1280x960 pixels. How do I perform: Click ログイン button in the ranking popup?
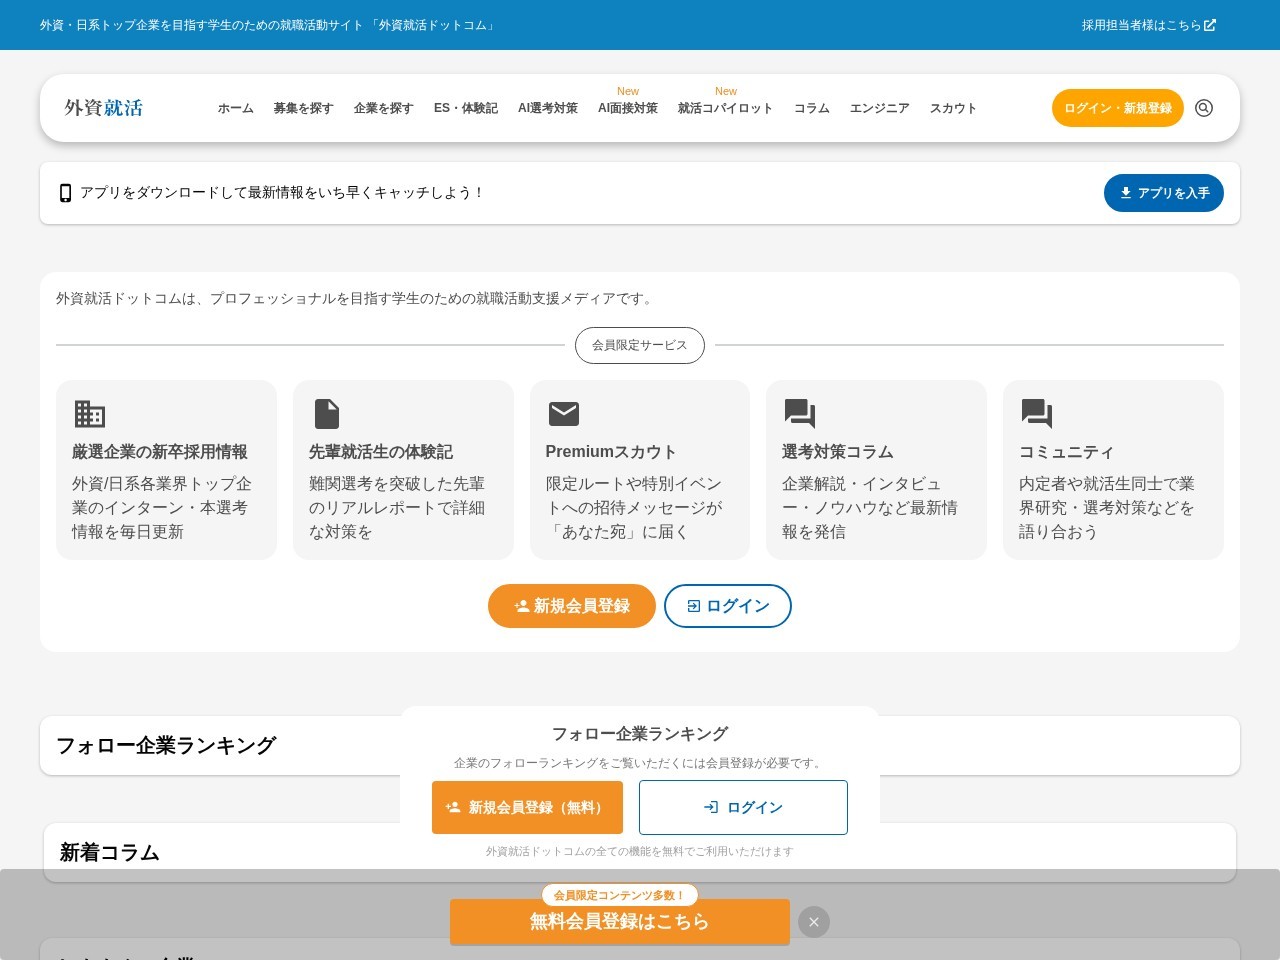(743, 807)
